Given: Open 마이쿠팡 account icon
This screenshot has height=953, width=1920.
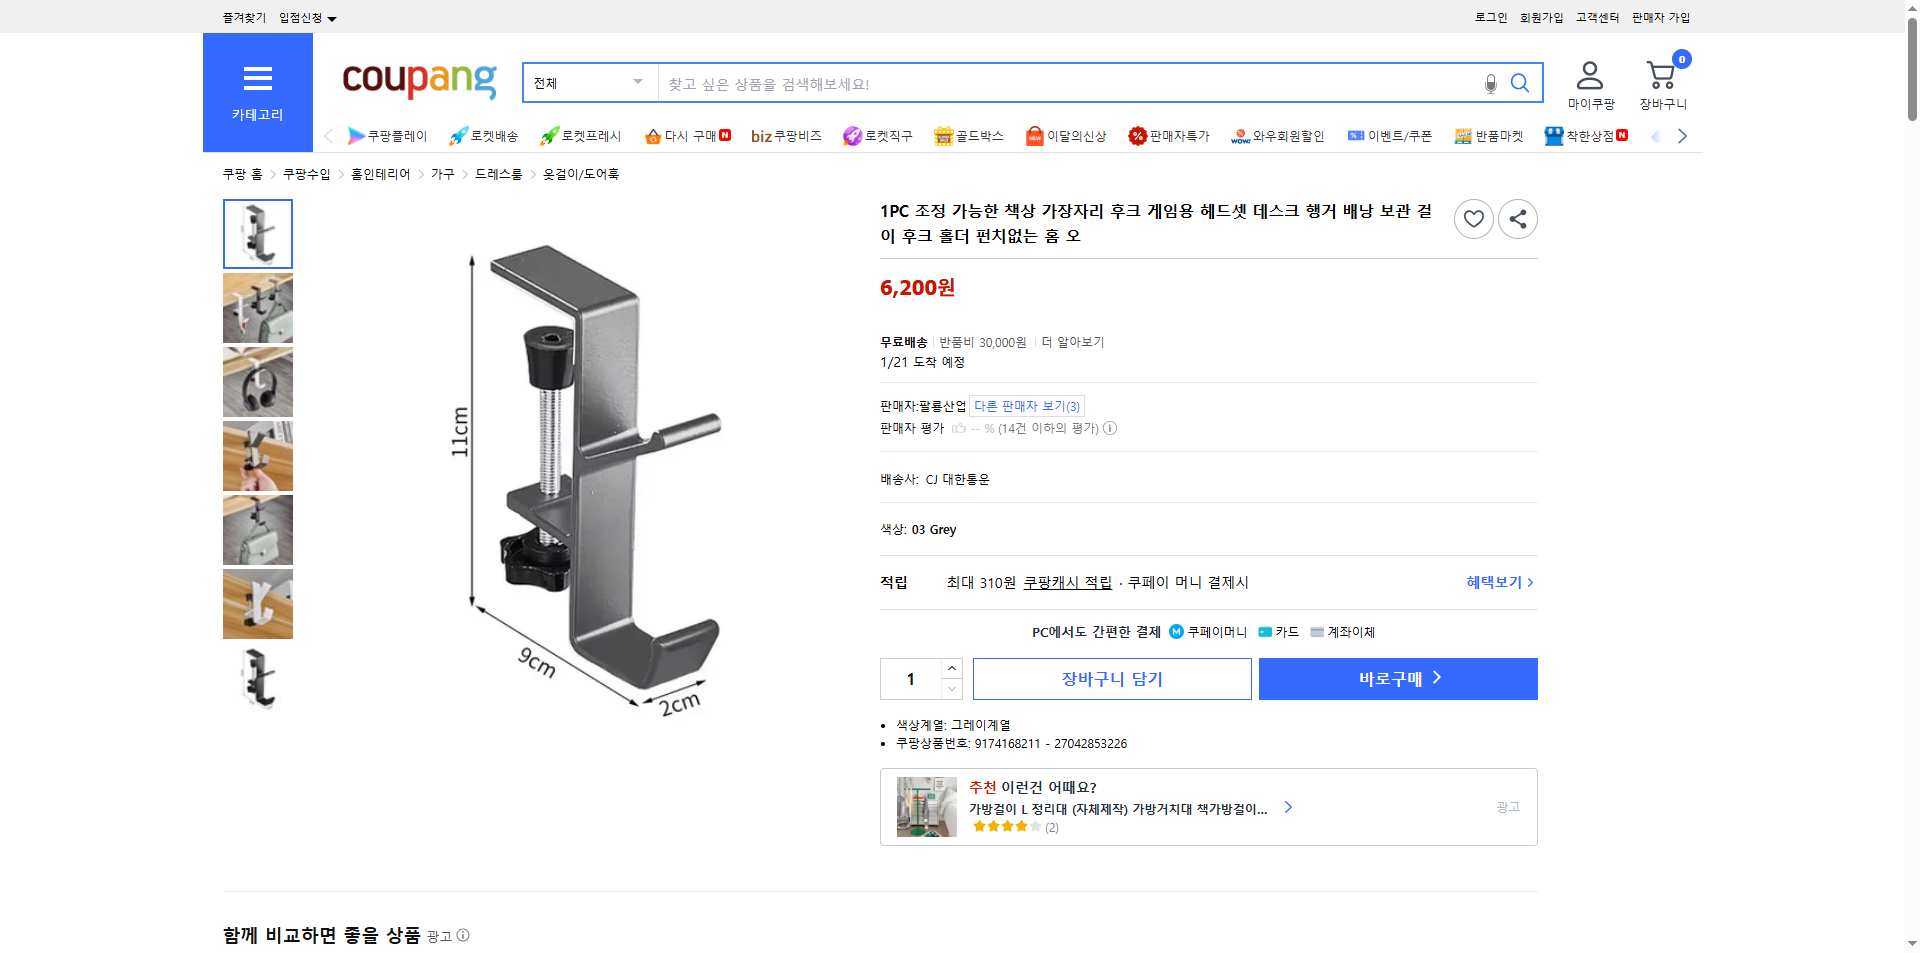Looking at the screenshot, I should (x=1588, y=75).
